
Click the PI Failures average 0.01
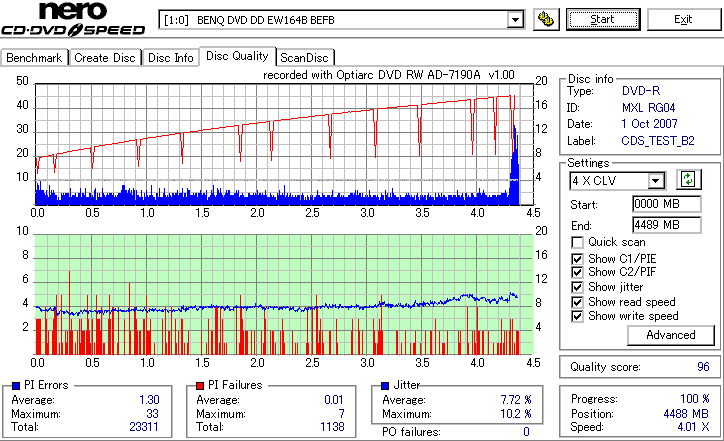coord(334,400)
